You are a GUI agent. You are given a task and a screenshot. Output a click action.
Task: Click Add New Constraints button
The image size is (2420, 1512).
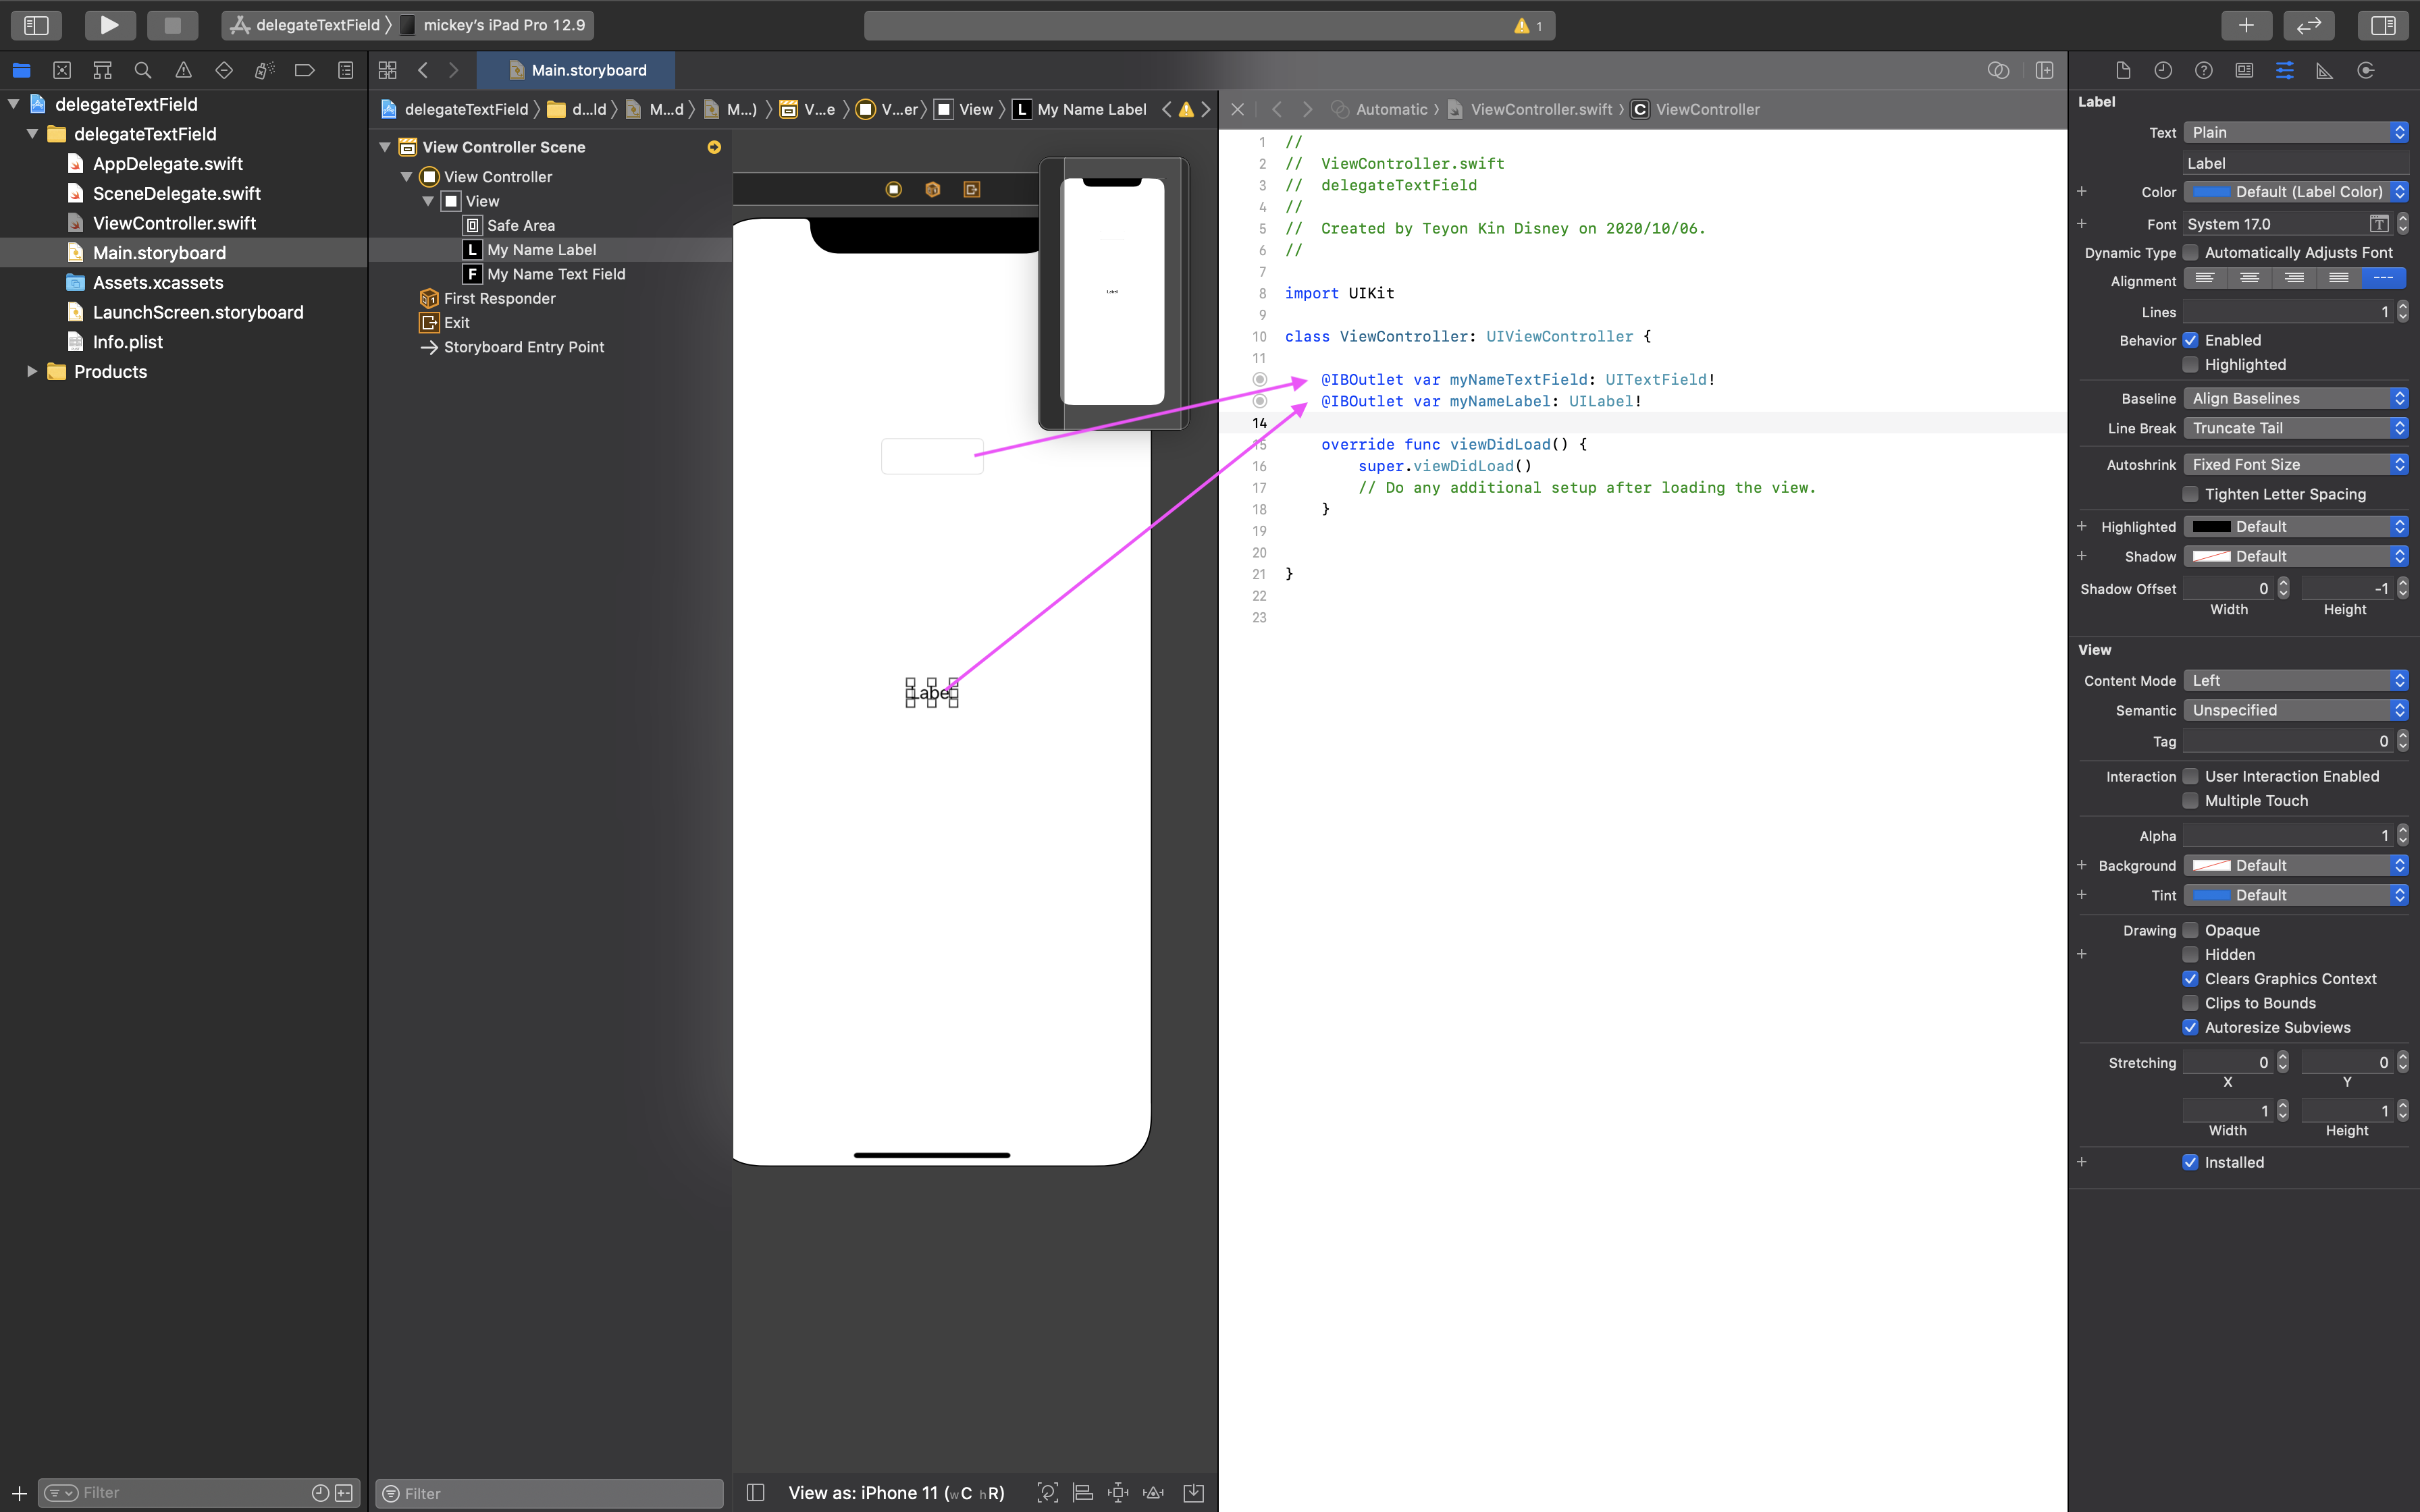(x=1118, y=1492)
